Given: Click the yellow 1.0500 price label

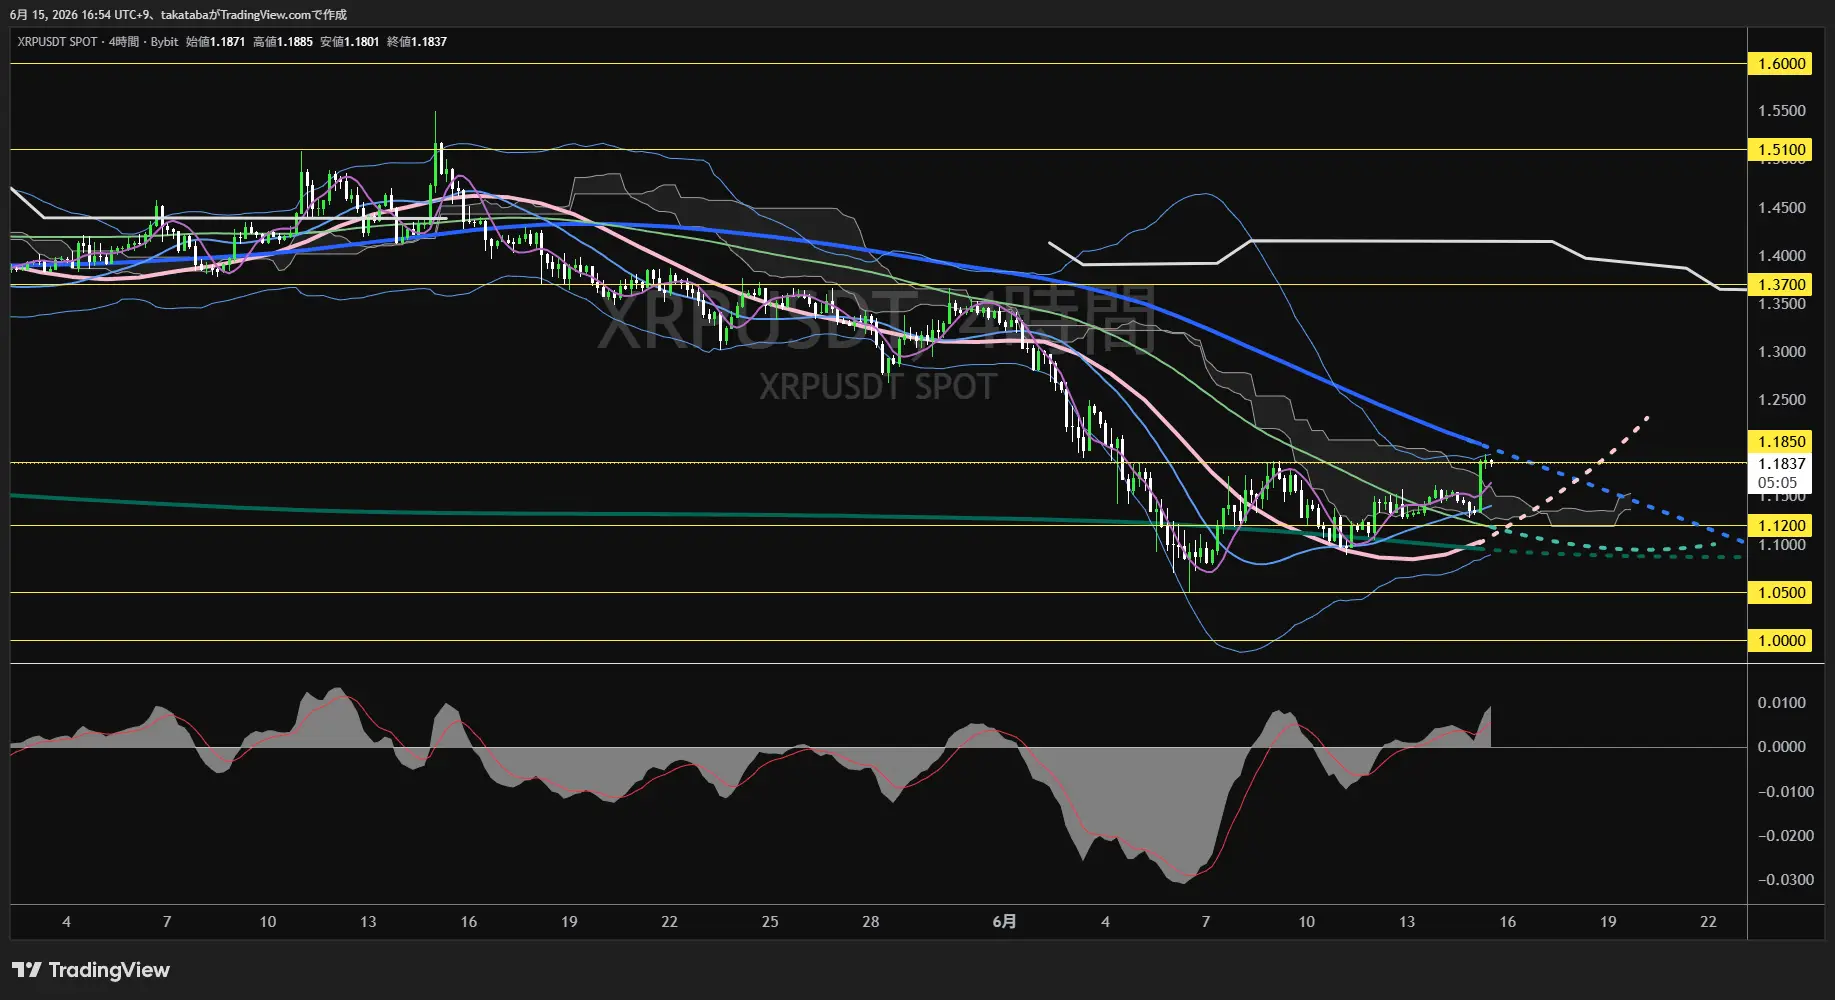Looking at the screenshot, I should 1781,593.
